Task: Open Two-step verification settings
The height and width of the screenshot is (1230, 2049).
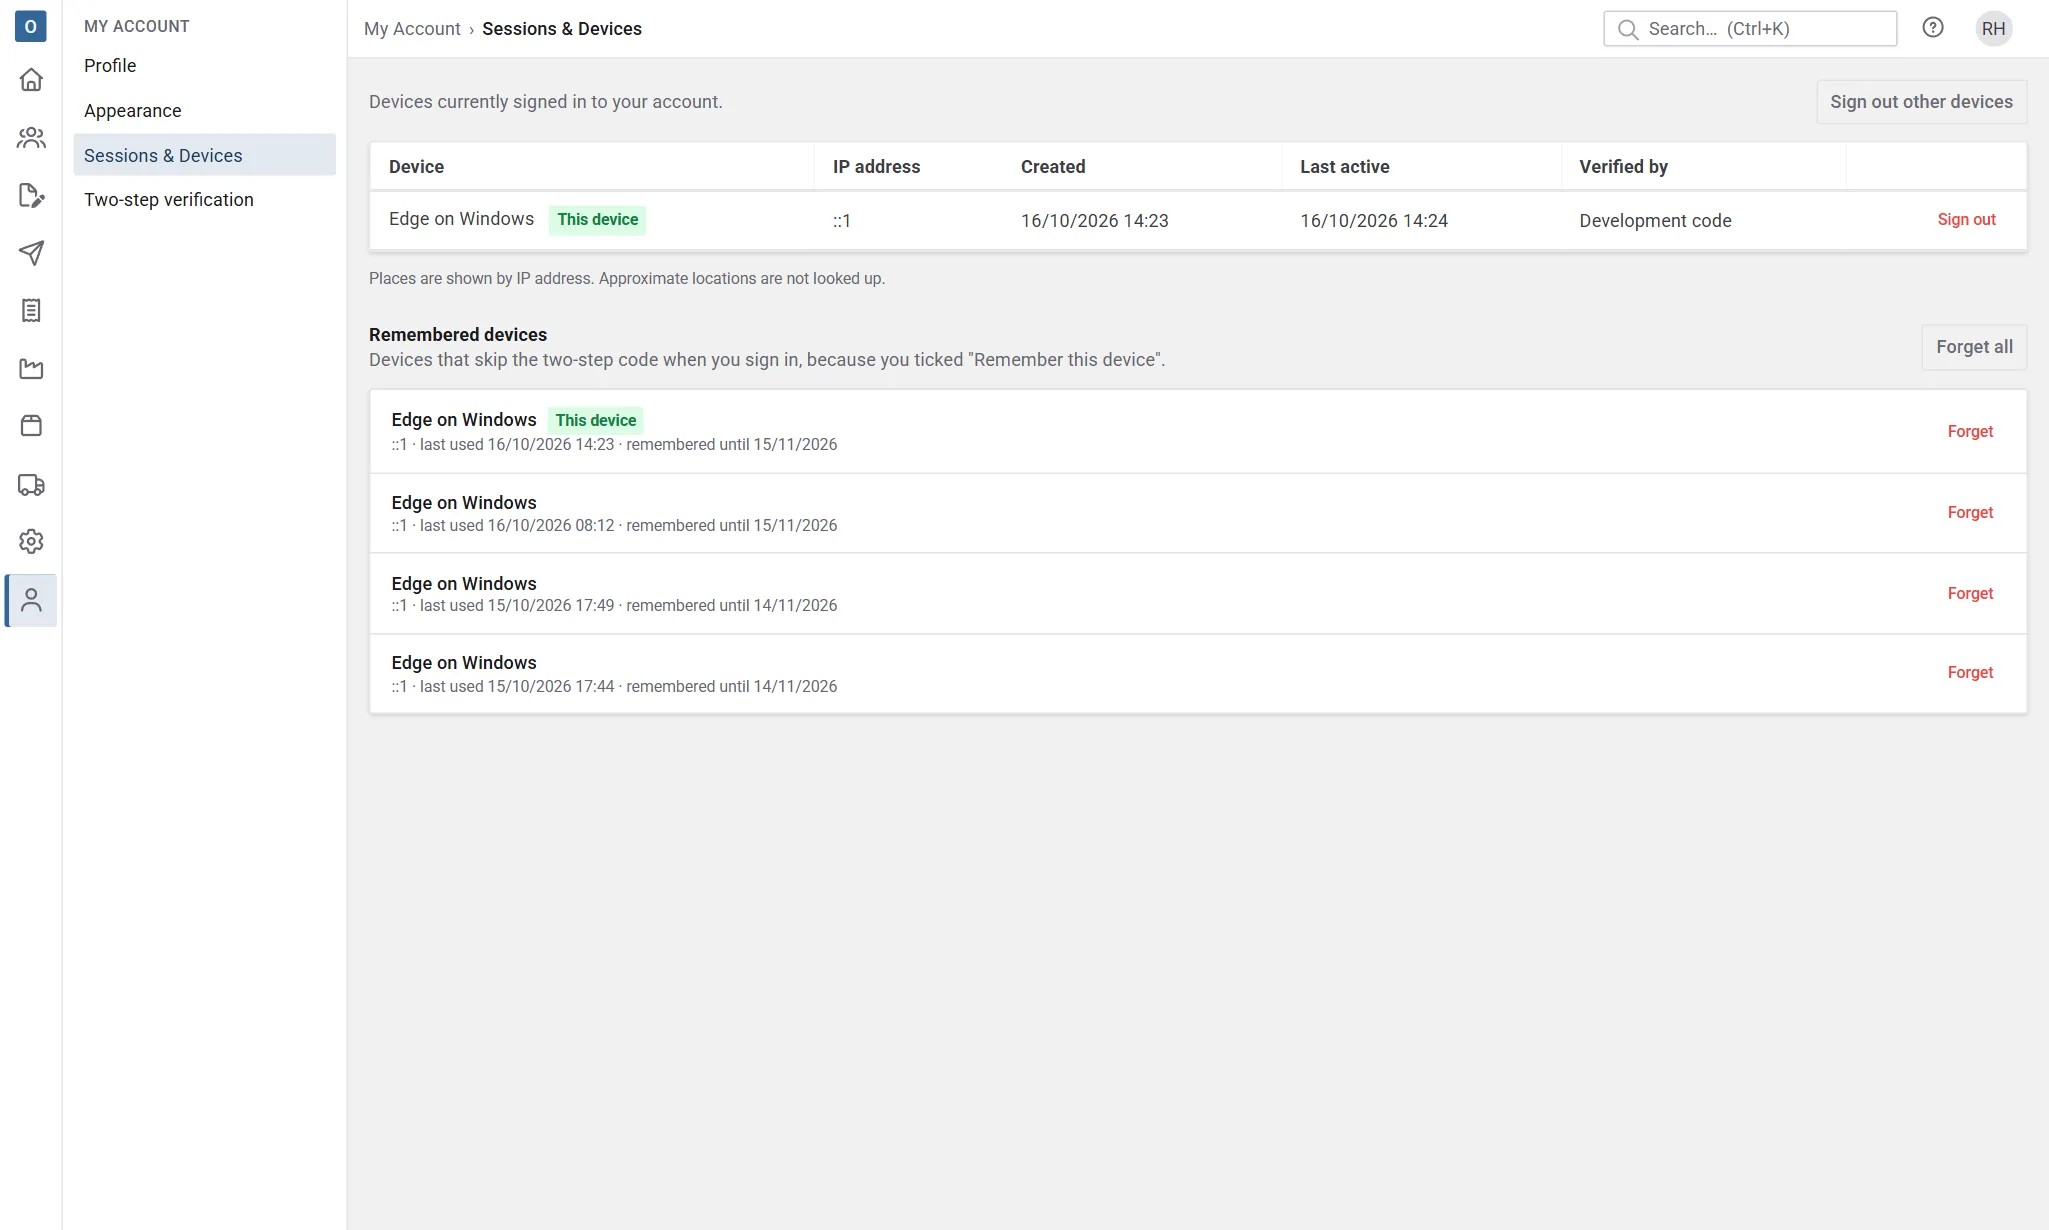Action: click(204, 200)
